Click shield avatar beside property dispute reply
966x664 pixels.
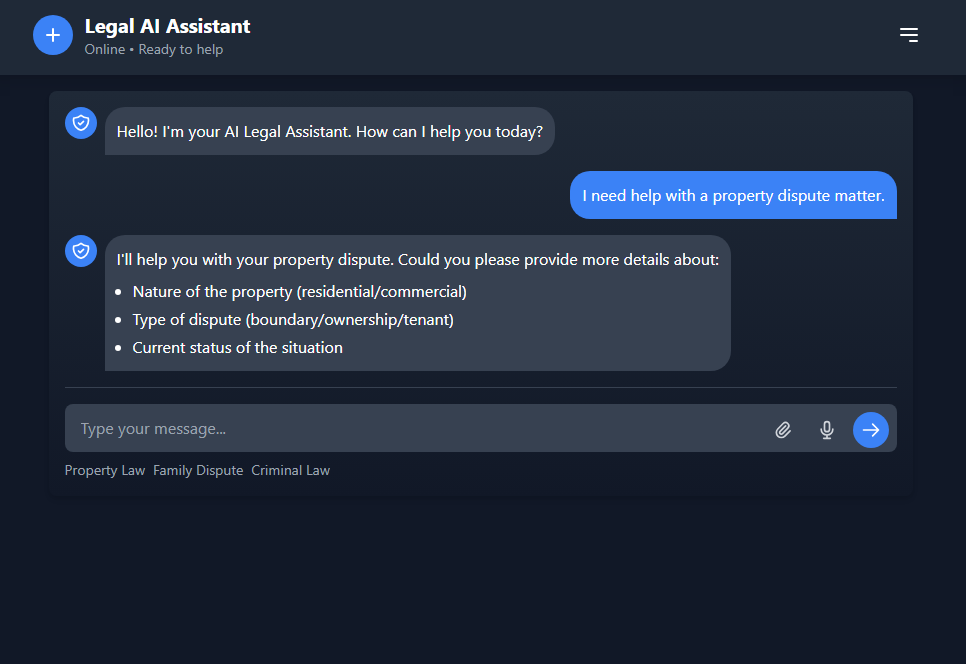pyautogui.click(x=81, y=251)
